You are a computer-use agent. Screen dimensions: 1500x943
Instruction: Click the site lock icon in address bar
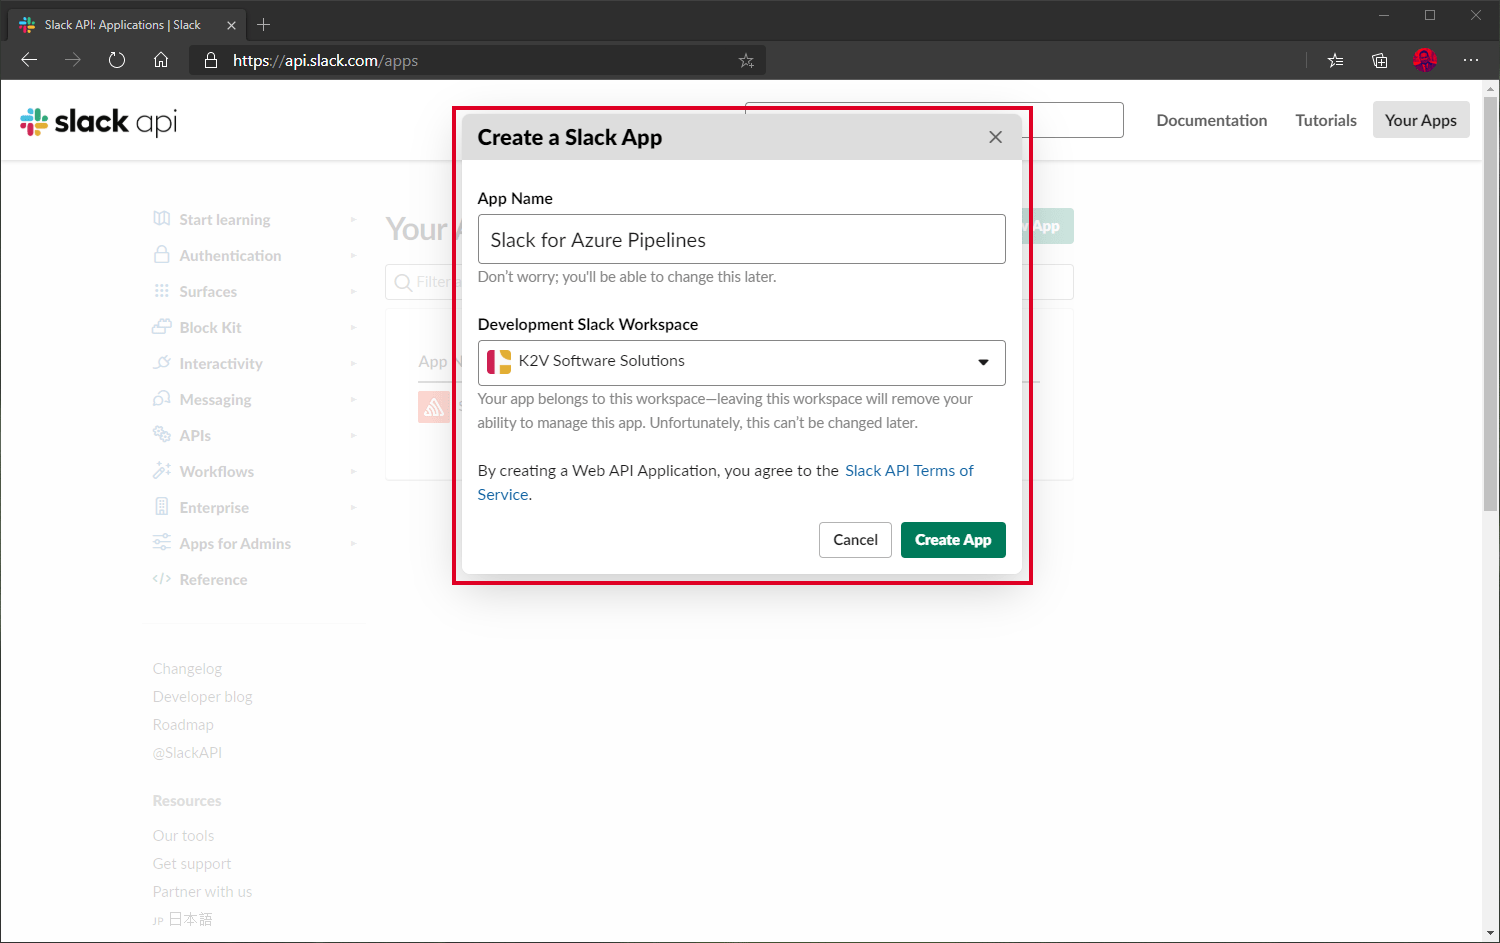point(211,60)
